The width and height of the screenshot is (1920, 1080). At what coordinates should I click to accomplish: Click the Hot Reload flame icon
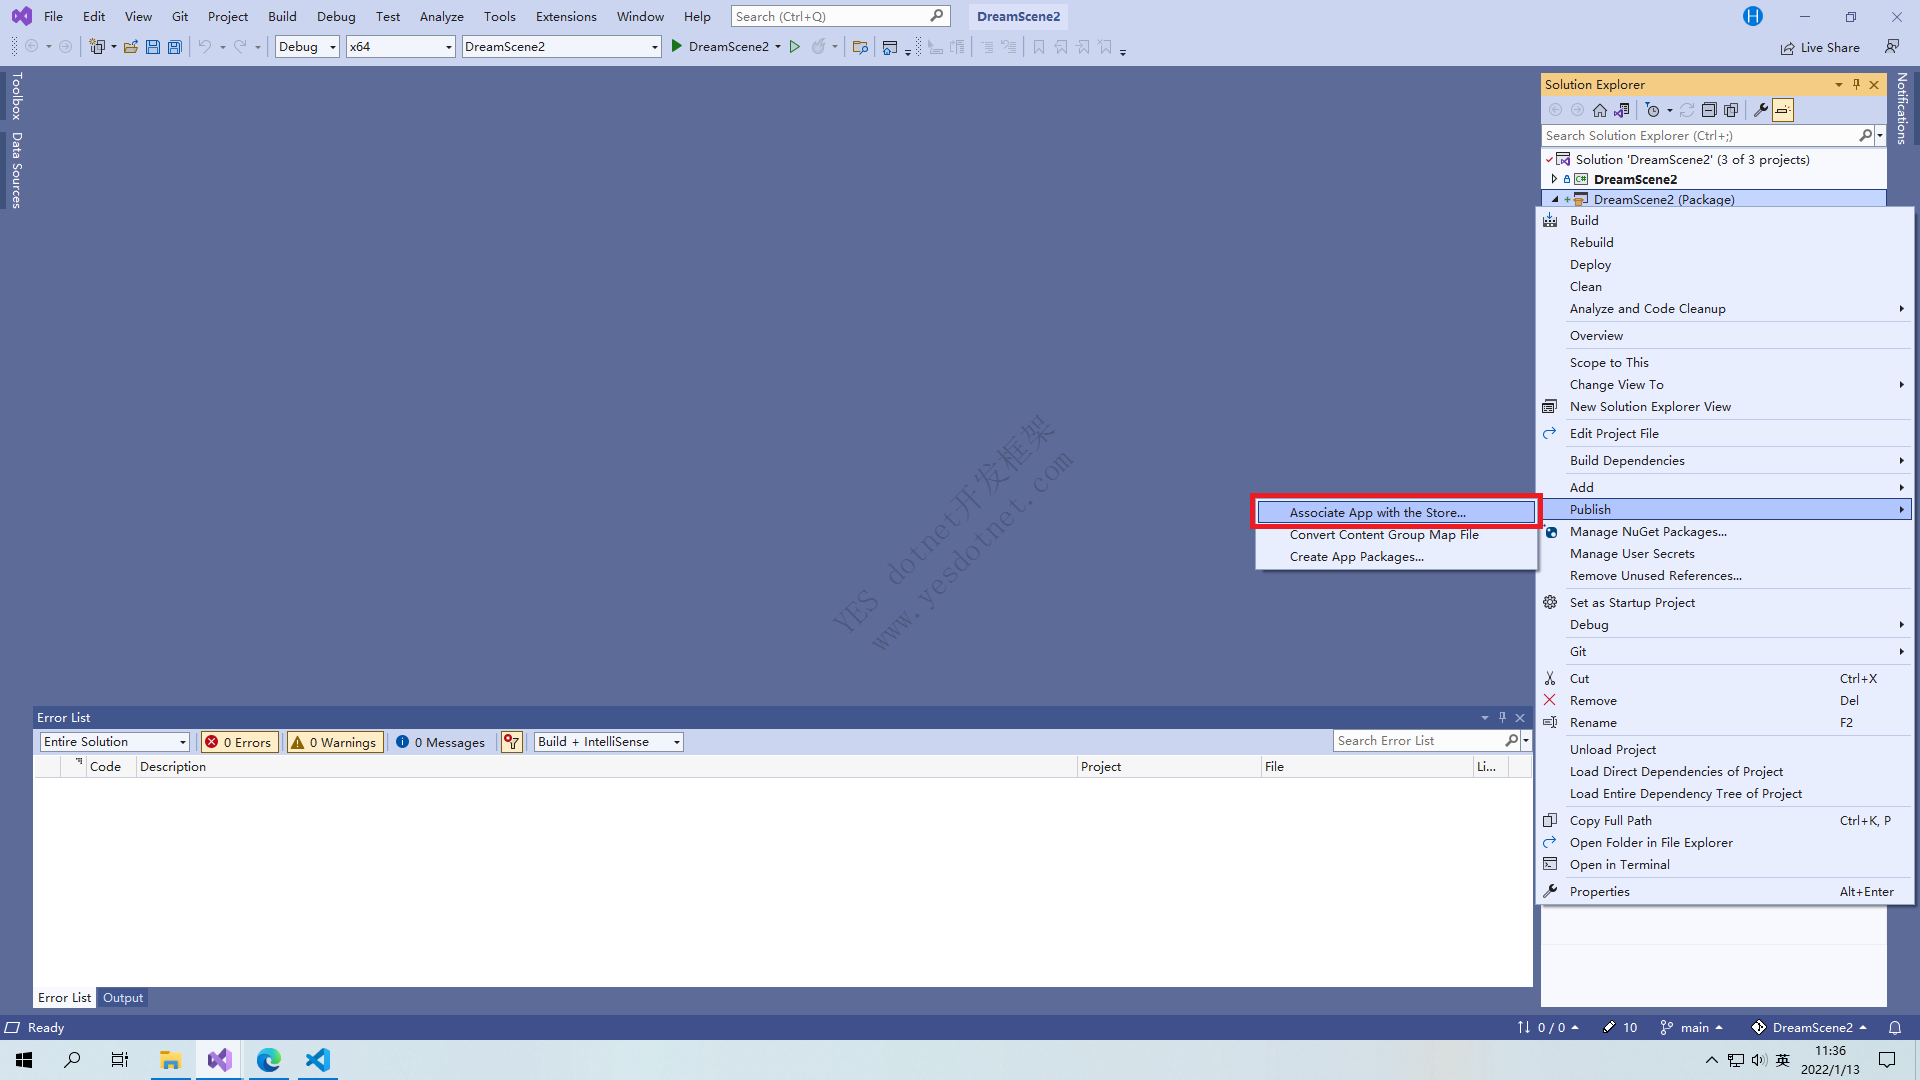click(x=819, y=47)
